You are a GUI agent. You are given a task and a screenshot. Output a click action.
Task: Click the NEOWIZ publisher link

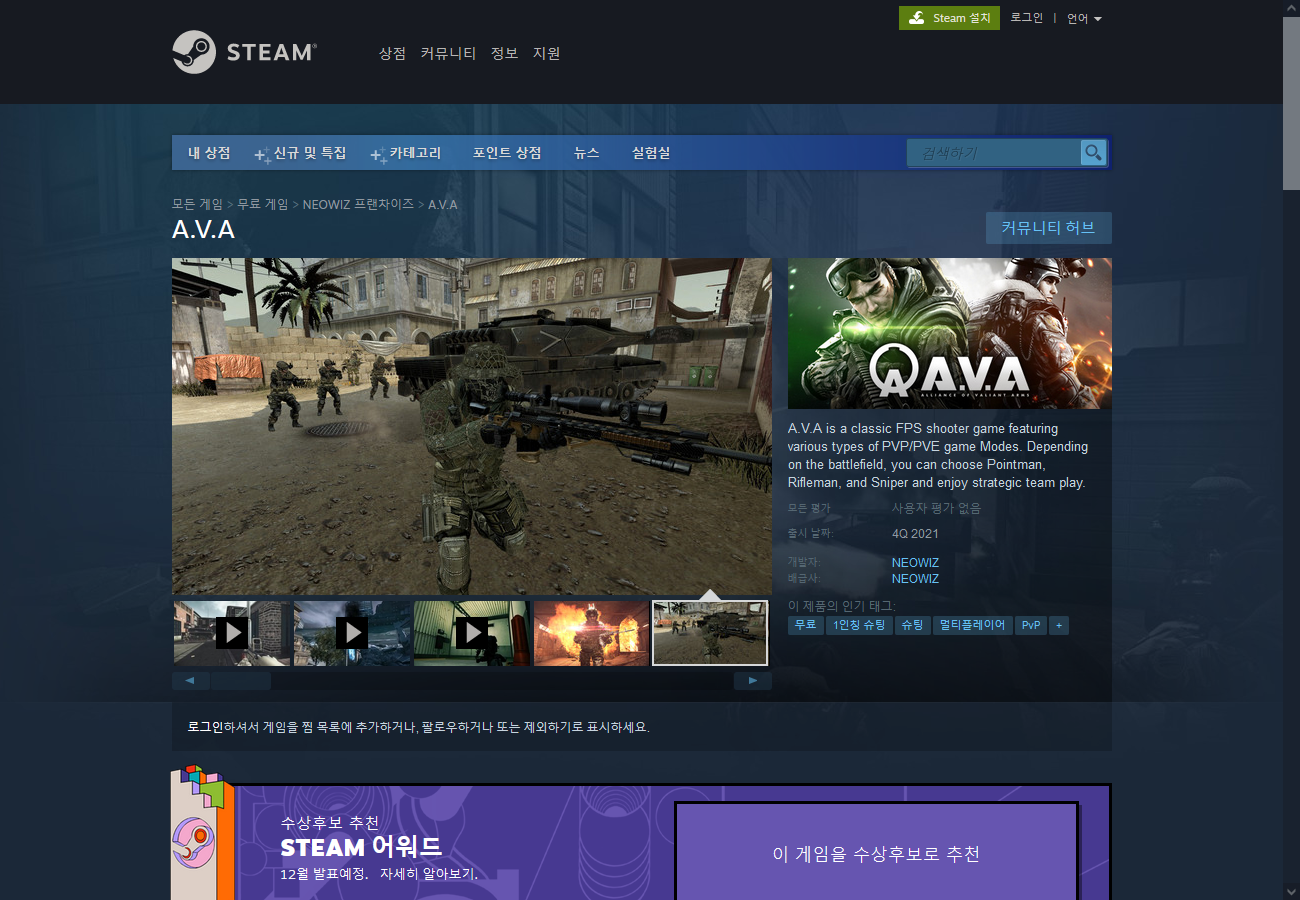click(x=915, y=579)
